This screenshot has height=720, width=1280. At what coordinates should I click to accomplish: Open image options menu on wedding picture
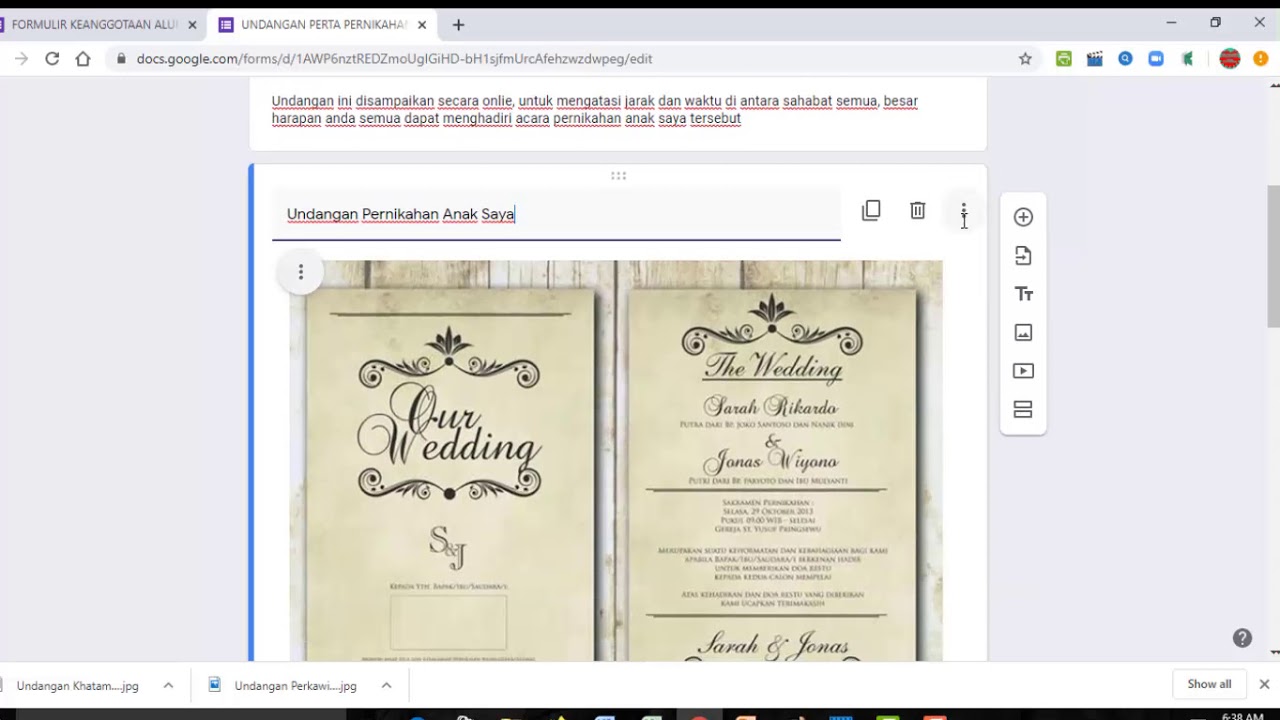(x=300, y=272)
